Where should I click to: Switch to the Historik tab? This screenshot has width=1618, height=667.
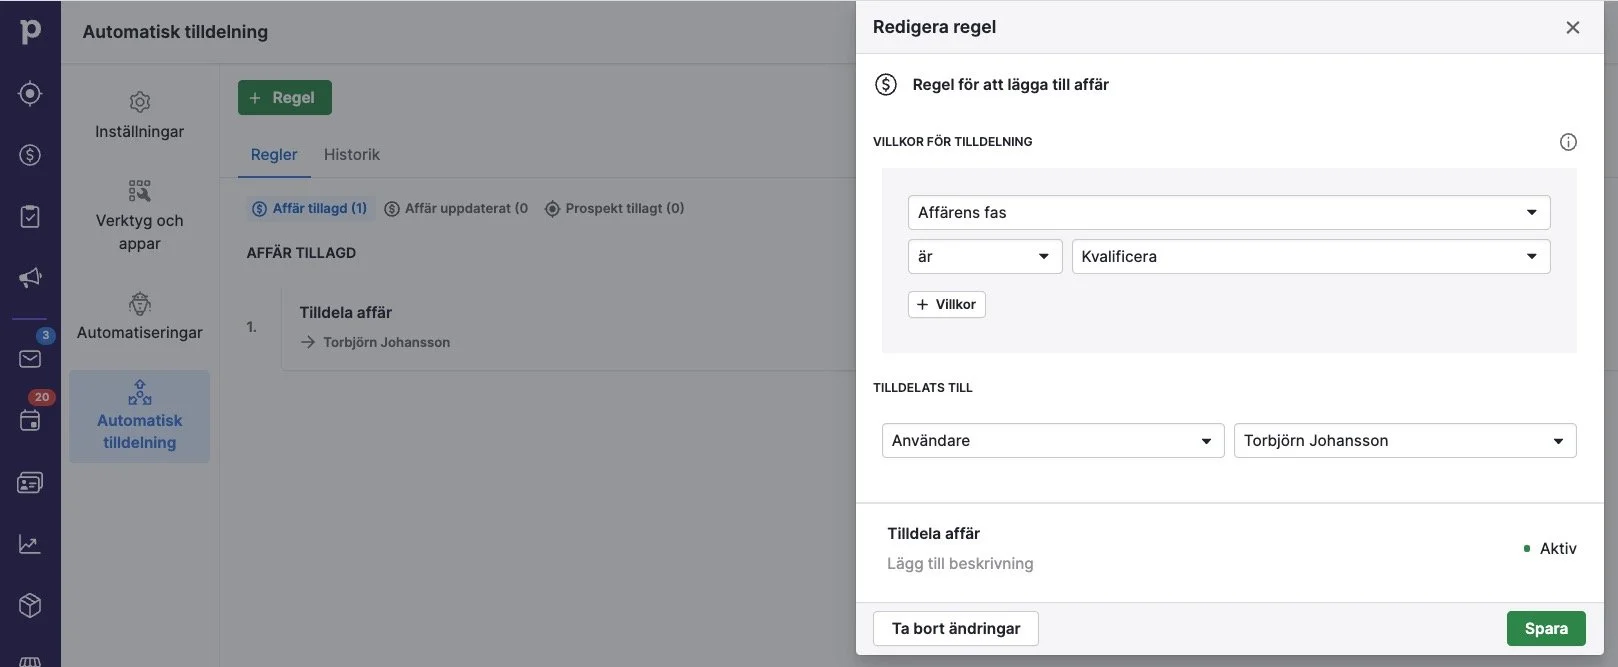tap(351, 154)
